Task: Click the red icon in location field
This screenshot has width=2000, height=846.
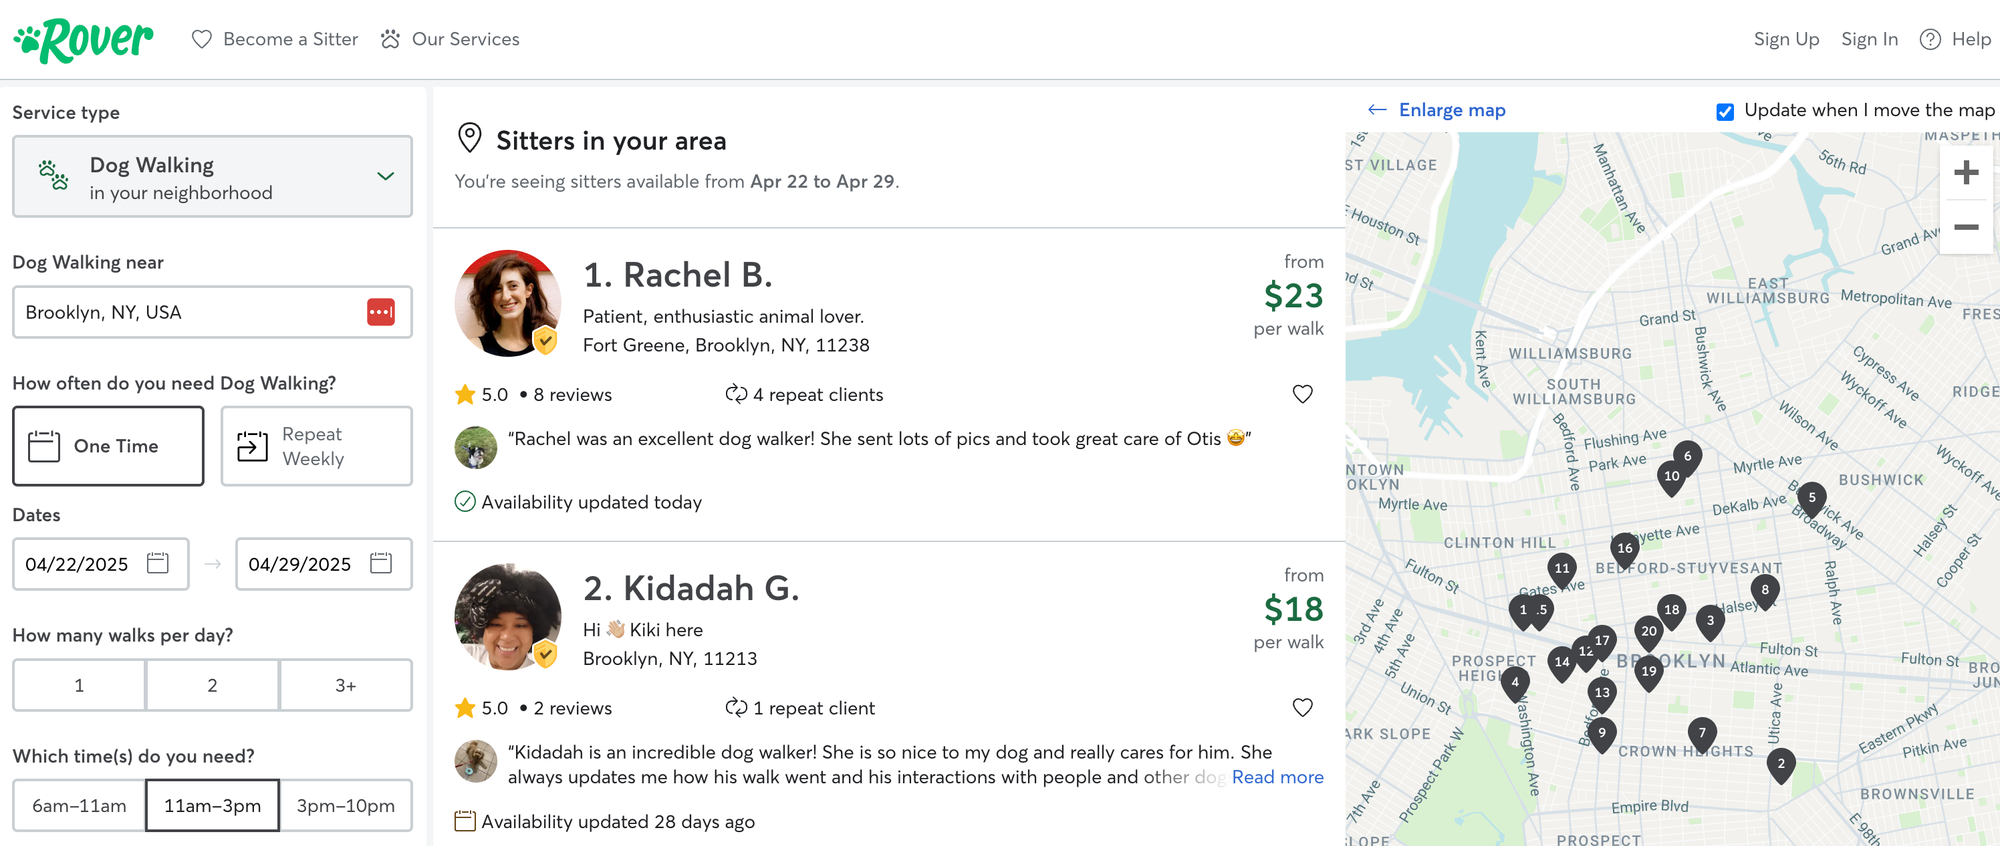Action: [381, 312]
